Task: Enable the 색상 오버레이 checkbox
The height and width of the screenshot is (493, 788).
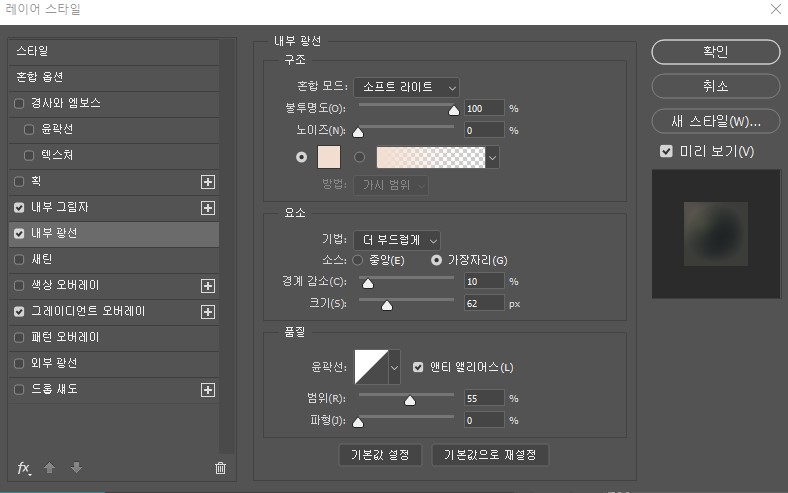Action: pyautogui.click(x=19, y=285)
